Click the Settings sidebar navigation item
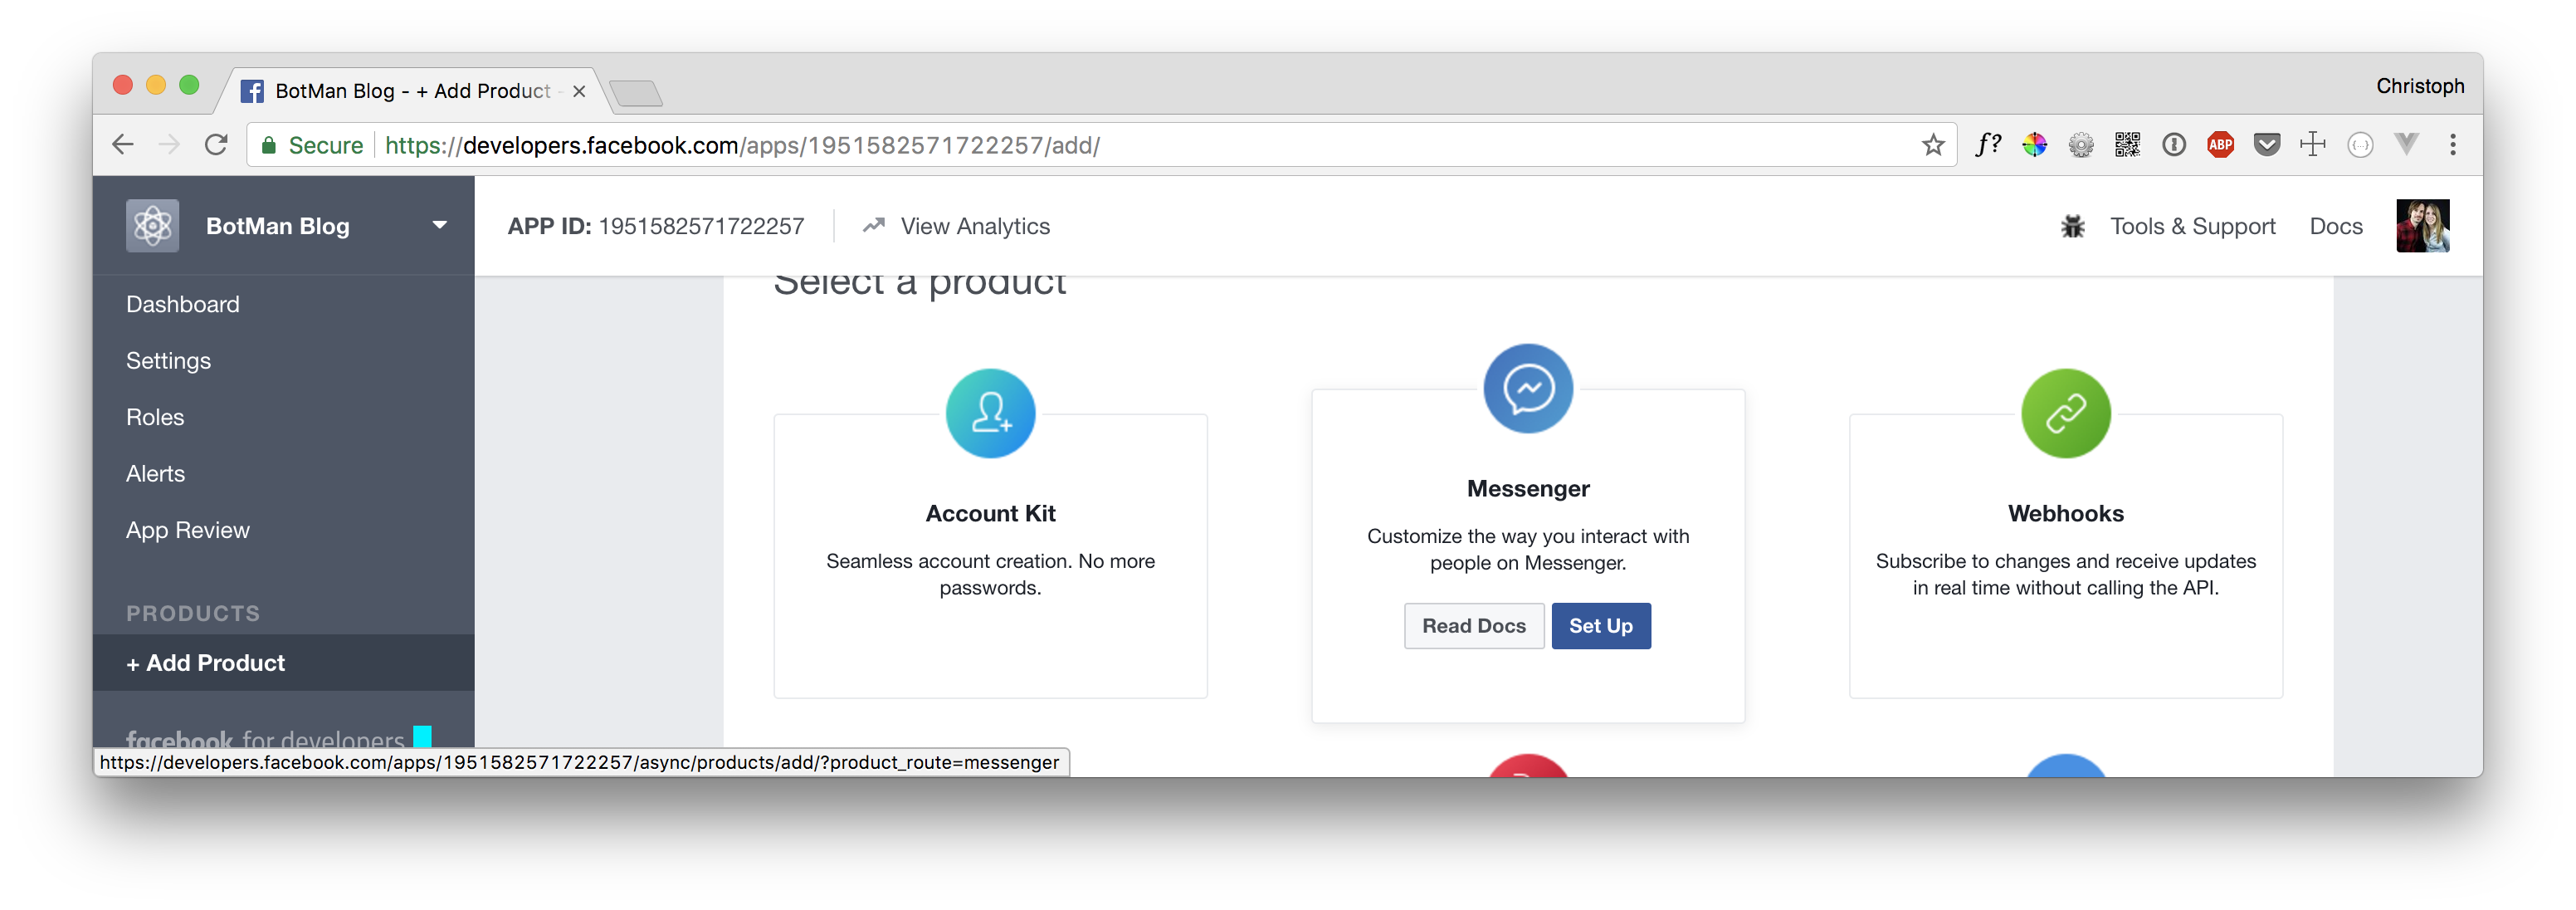 [168, 360]
